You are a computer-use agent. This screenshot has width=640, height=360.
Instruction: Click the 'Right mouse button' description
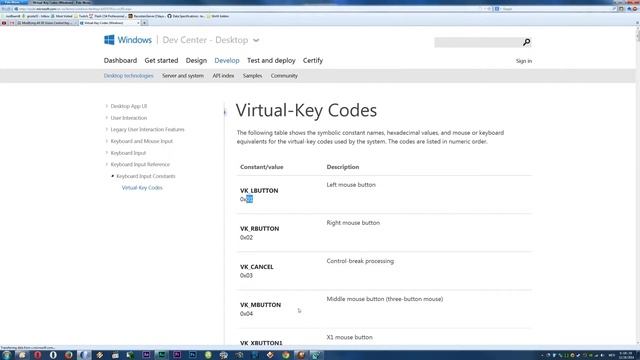[x=353, y=223]
